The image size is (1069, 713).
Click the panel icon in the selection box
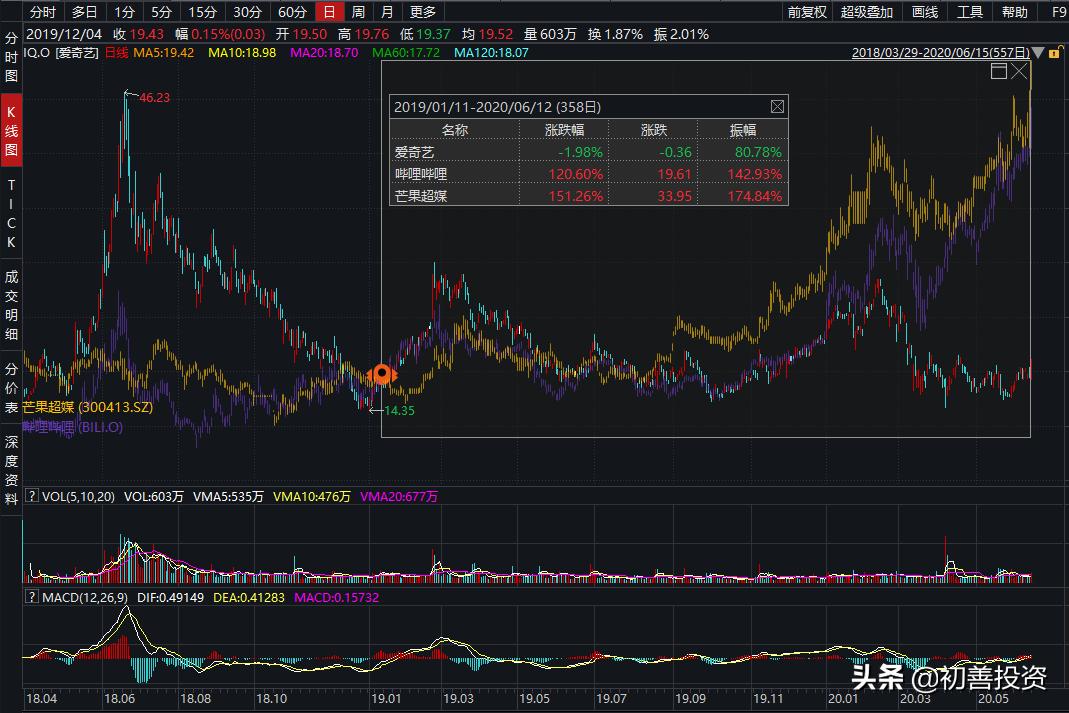click(998, 71)
